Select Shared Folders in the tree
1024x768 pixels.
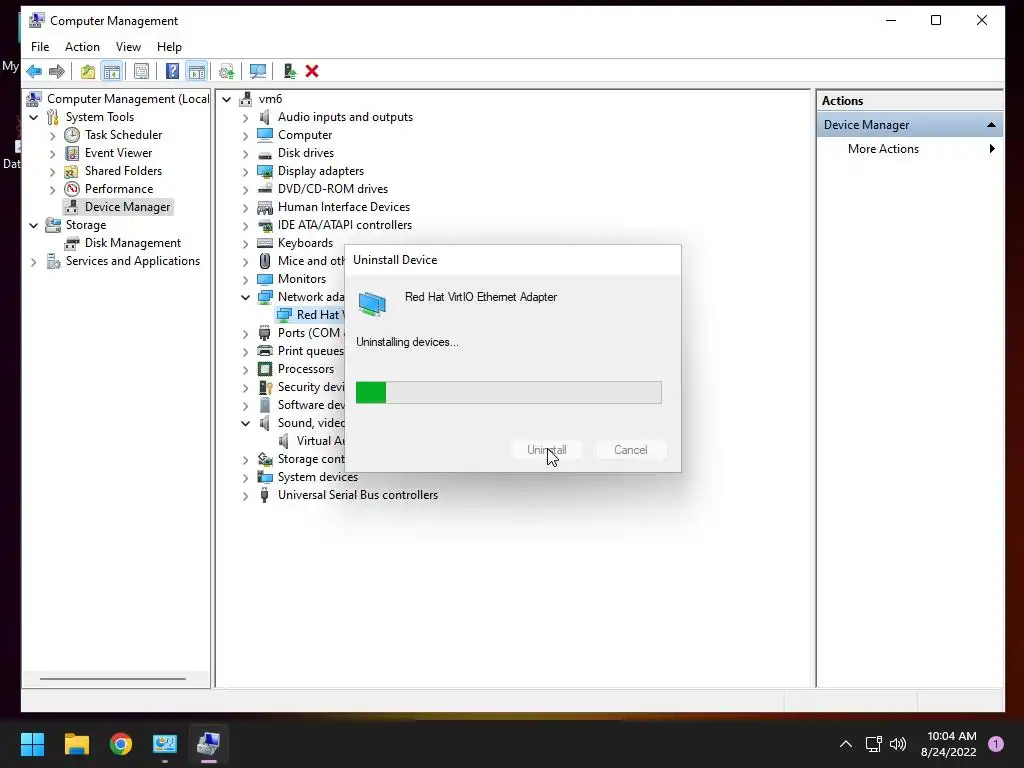pyautogui.click(x=123, y=170)
